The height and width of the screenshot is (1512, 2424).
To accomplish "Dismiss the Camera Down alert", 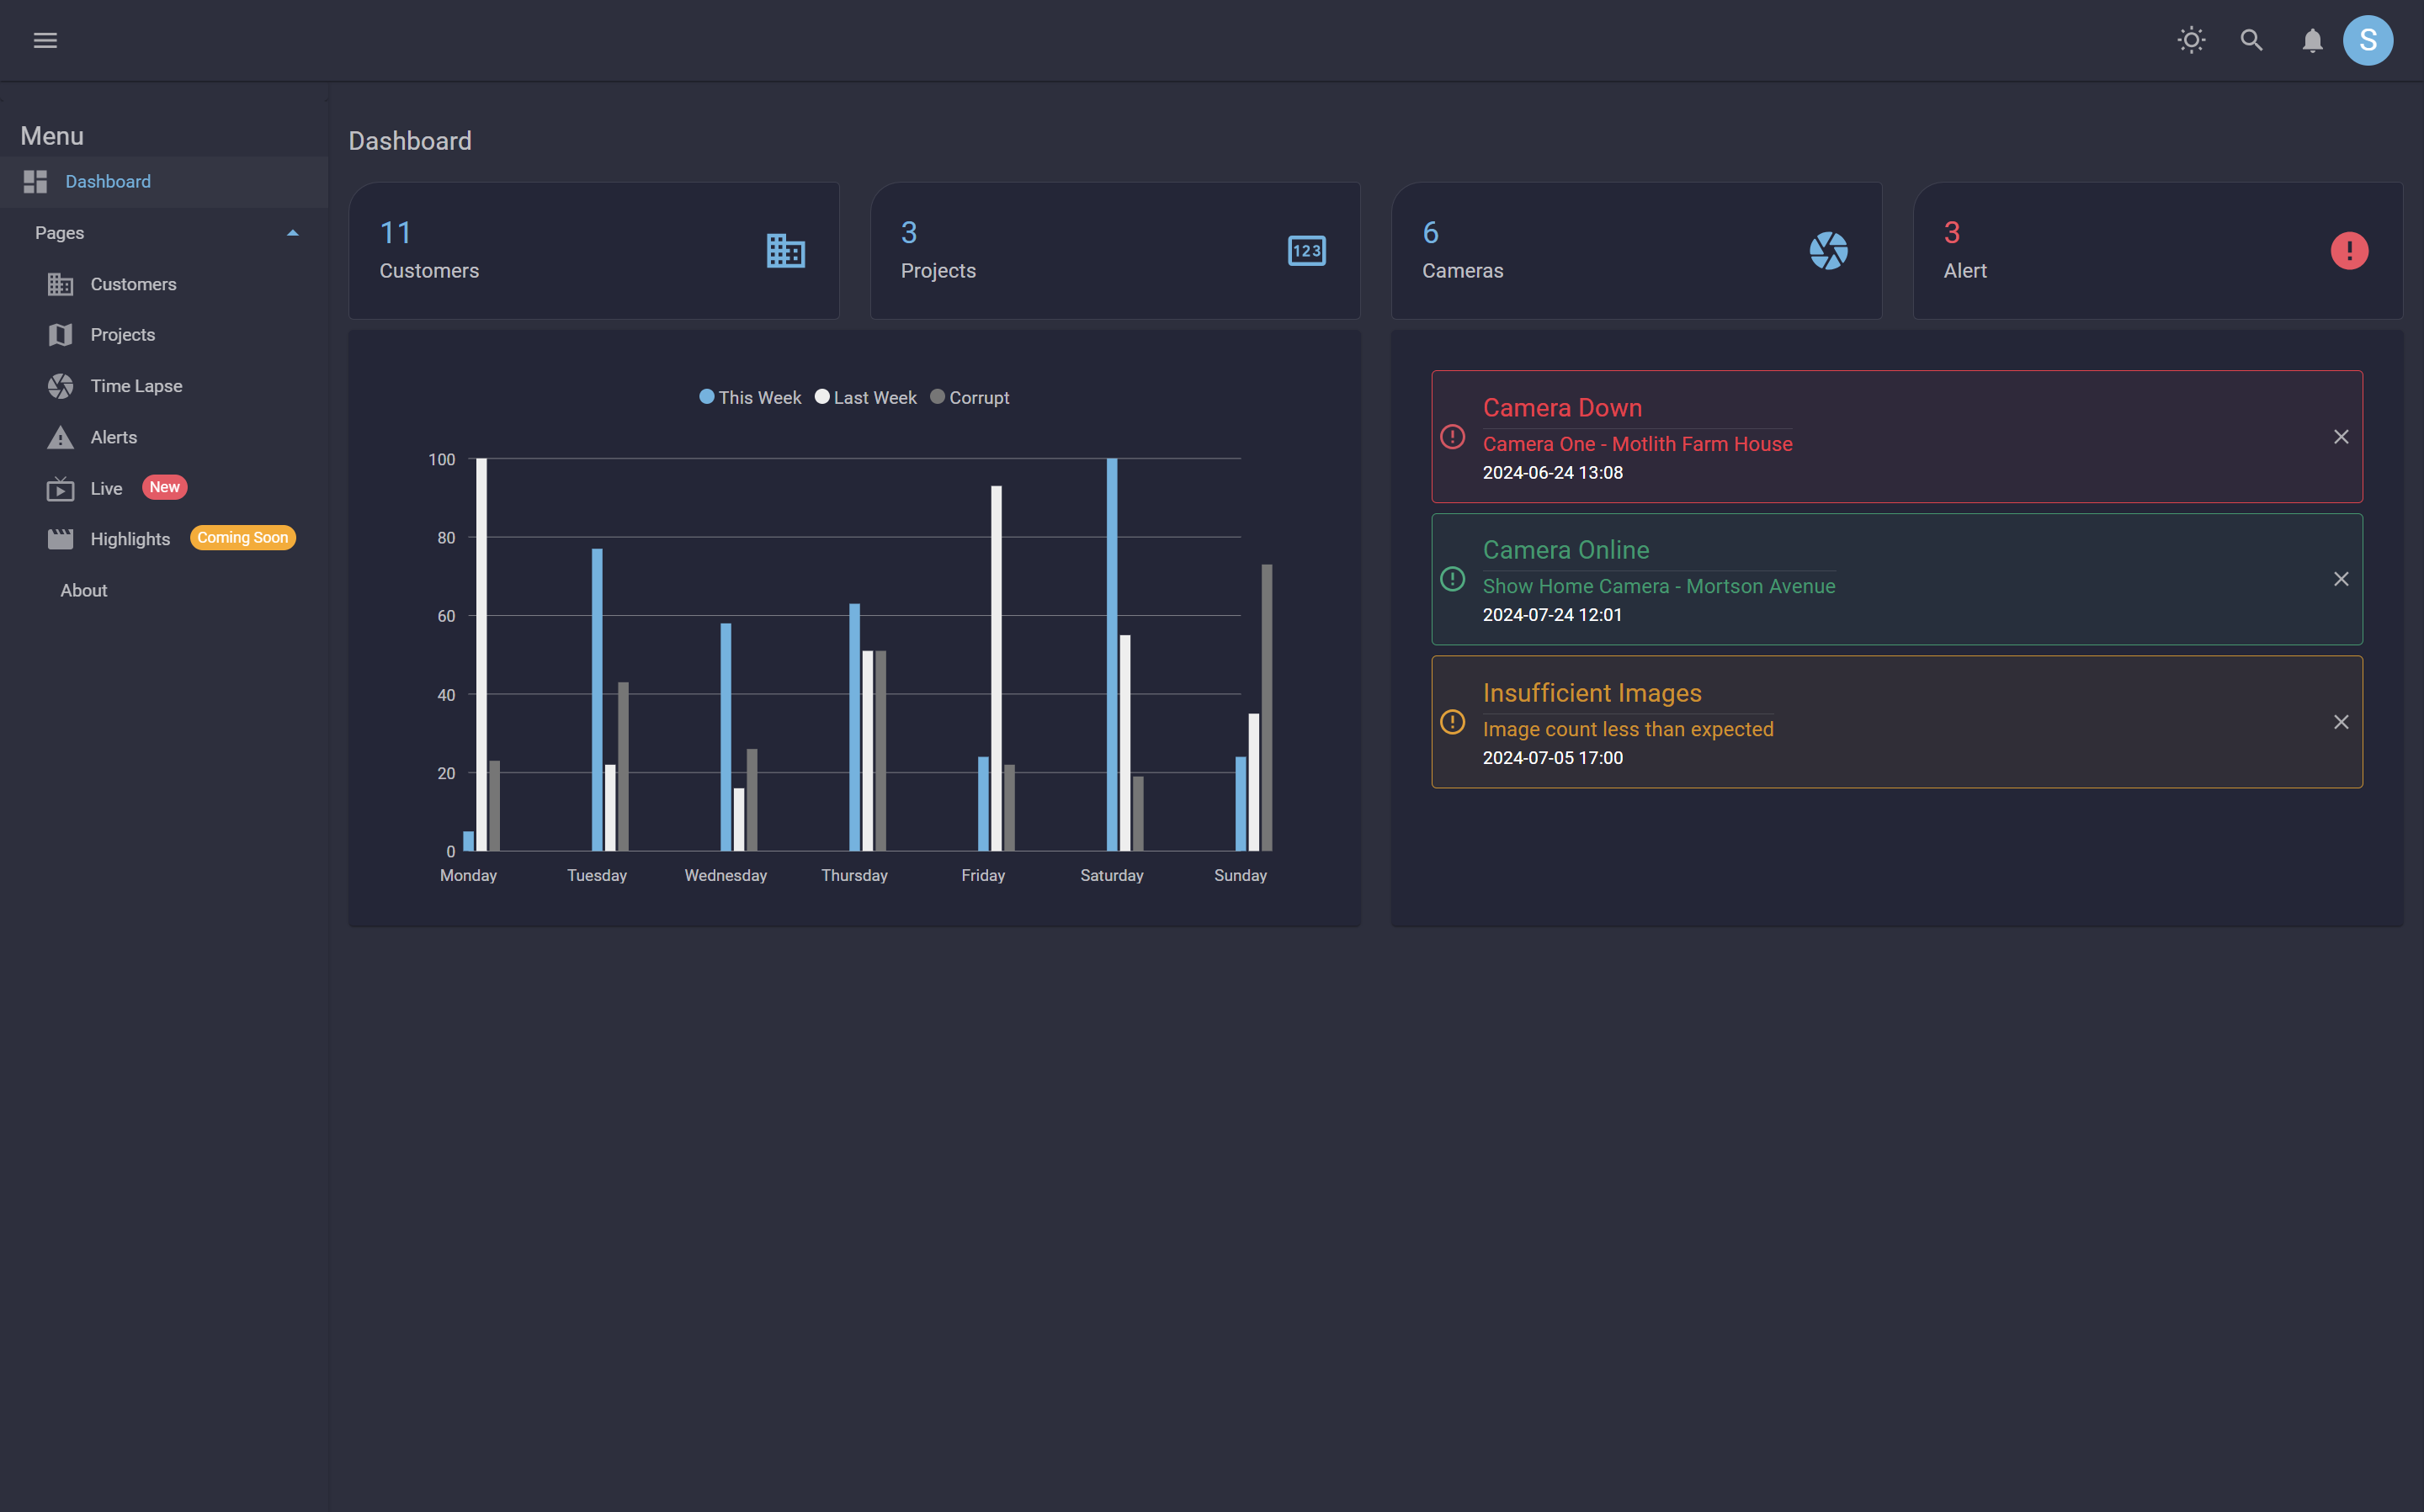I will (x=2341, y=437).
